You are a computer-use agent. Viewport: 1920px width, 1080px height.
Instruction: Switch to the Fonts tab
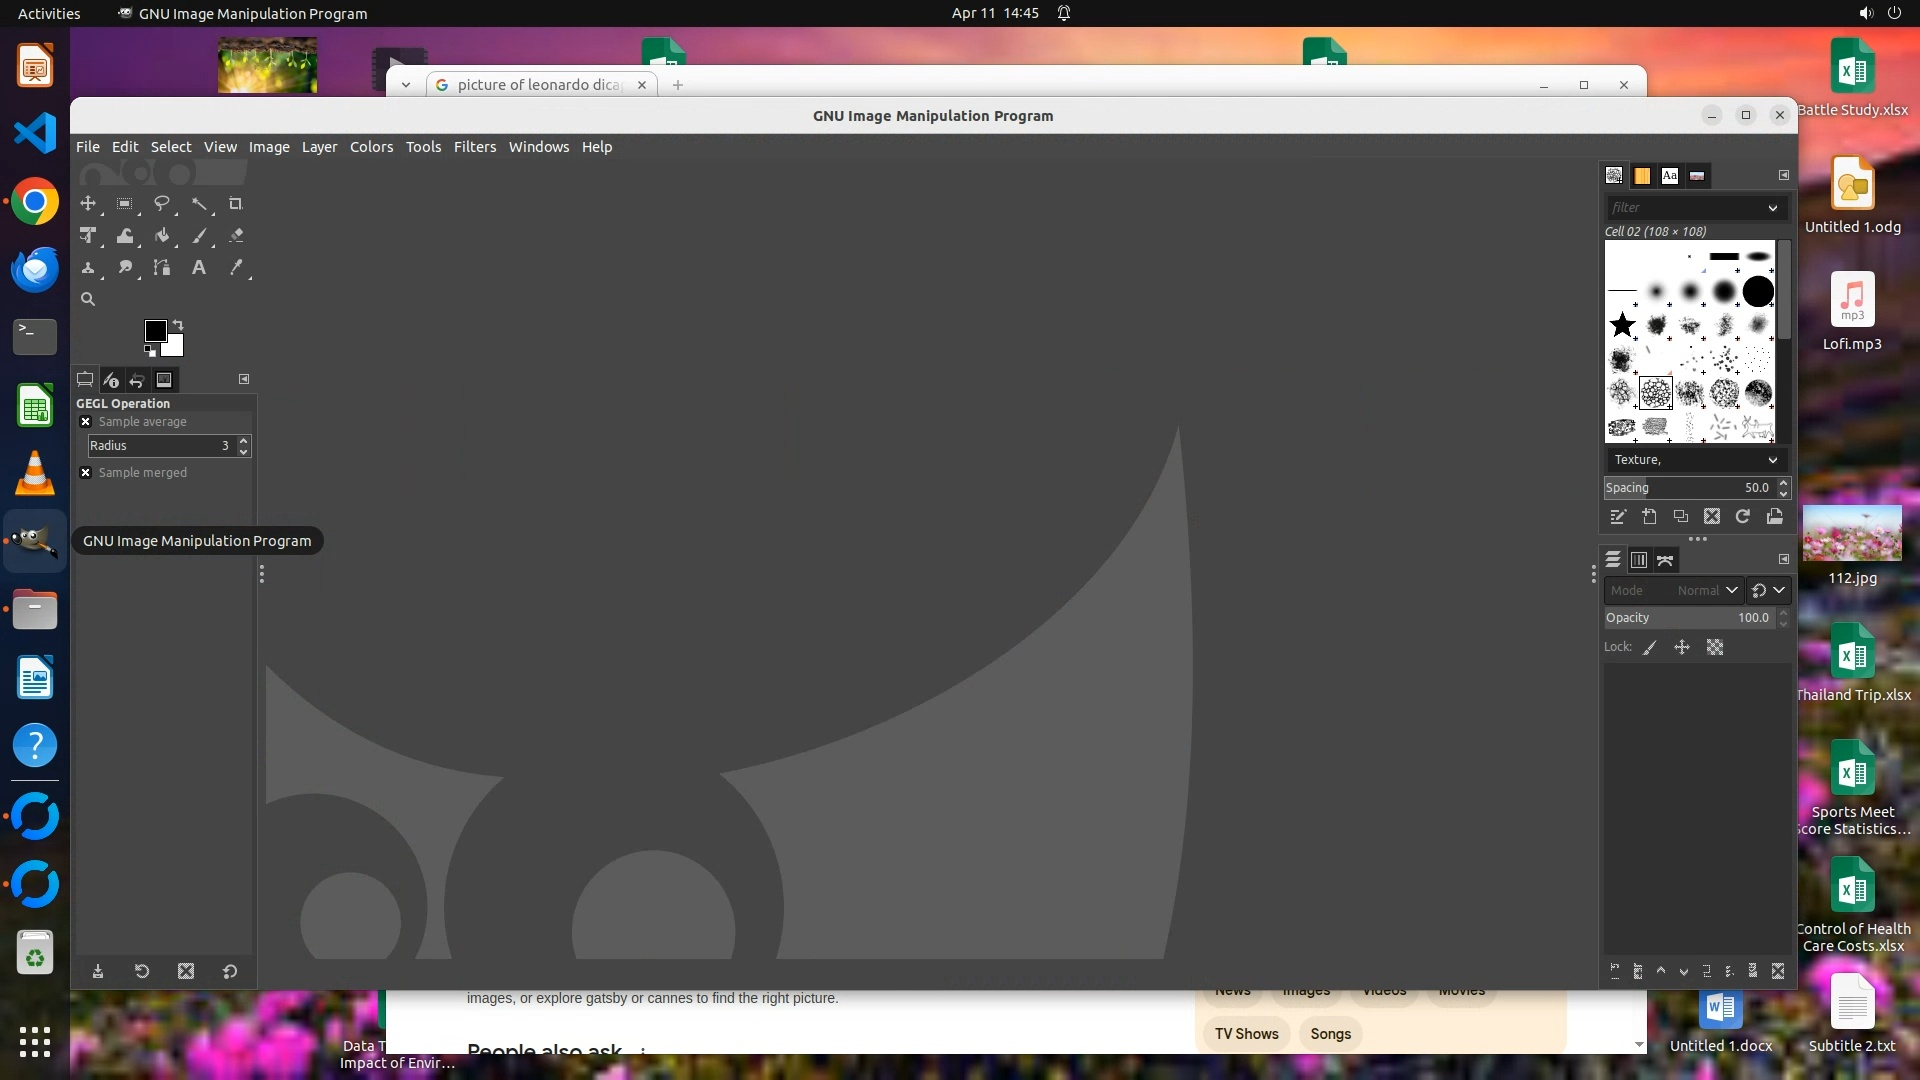pyautogui.click(x=1670, y=176)
